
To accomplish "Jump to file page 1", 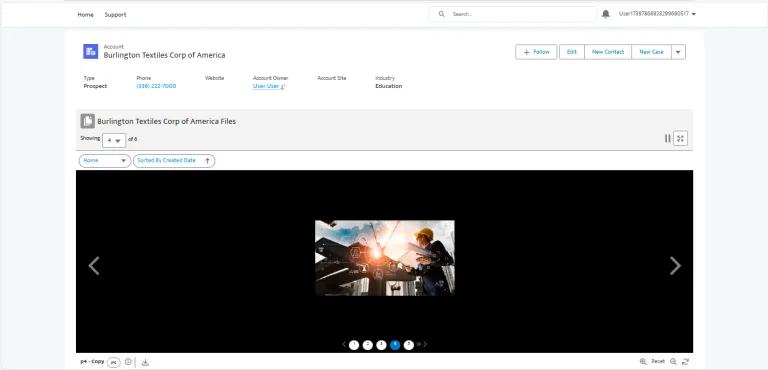I will pyautogui.click(x=354, y=345).
